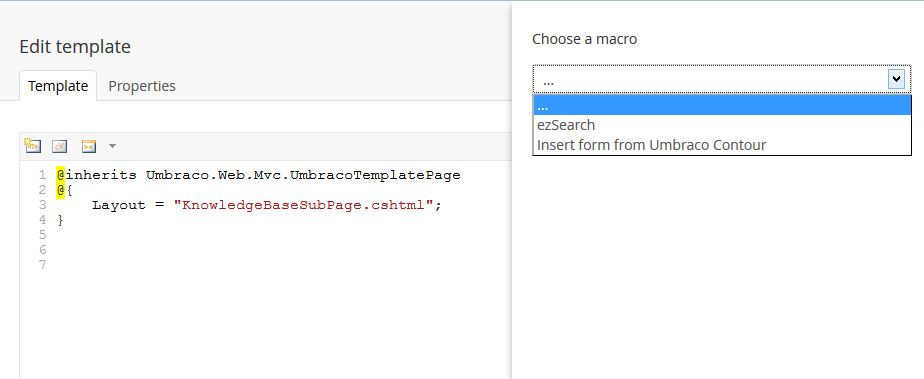Click the closing brace on line 4

[60, 220]
